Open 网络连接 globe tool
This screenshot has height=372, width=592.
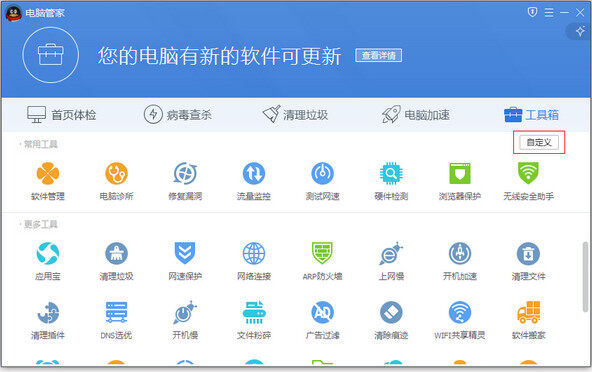tap(254, 261)
